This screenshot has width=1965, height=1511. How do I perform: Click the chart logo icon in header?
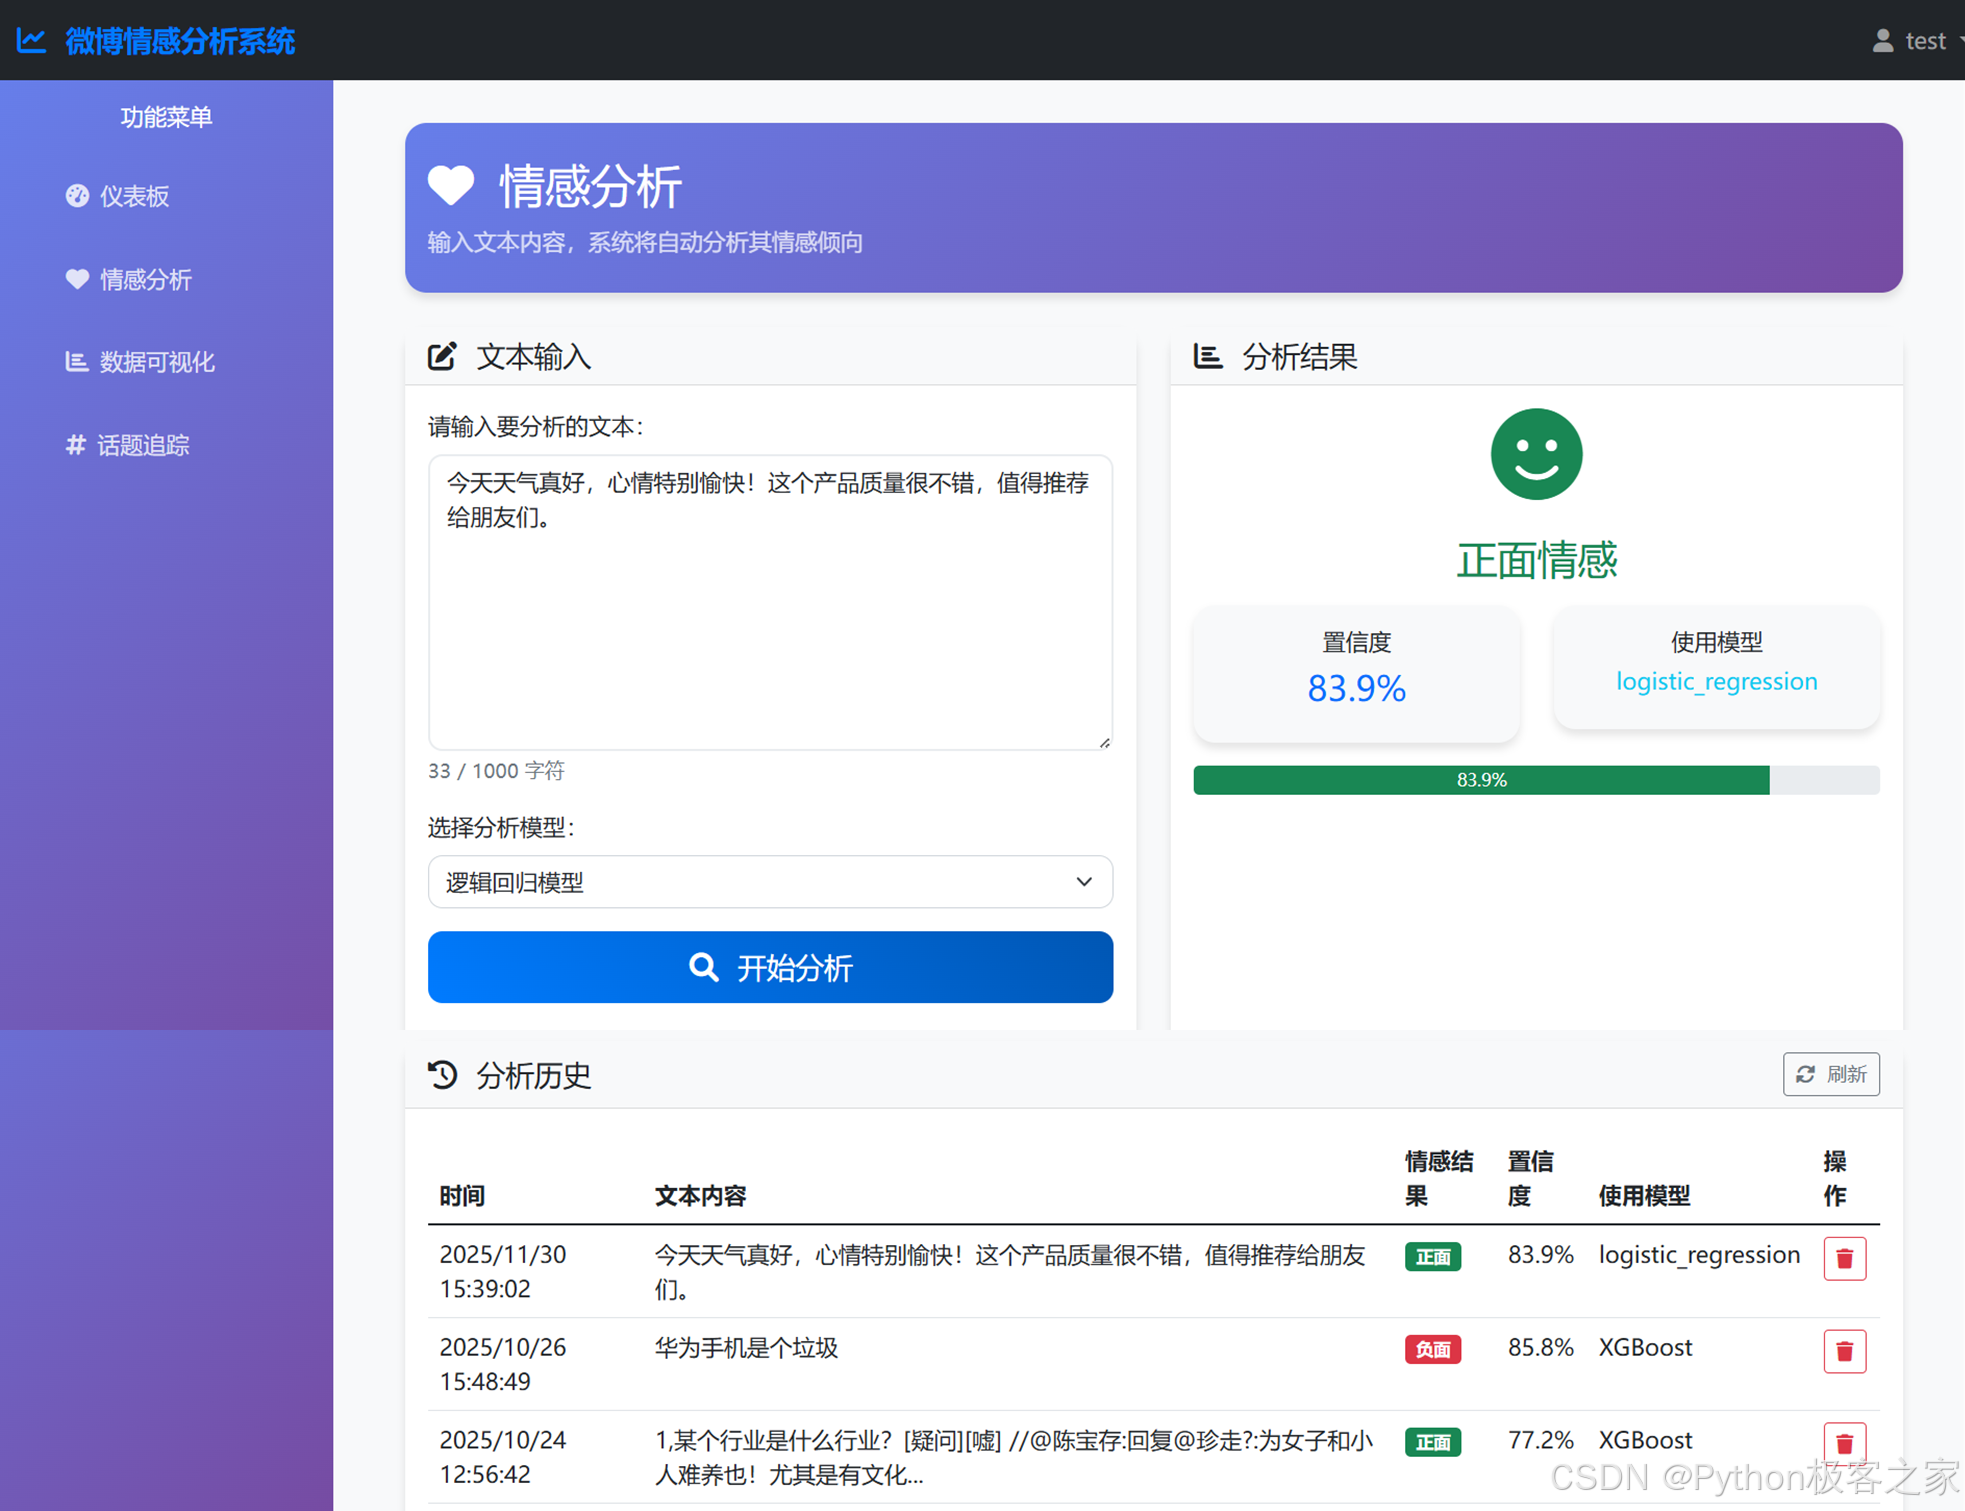coord(31,41)
